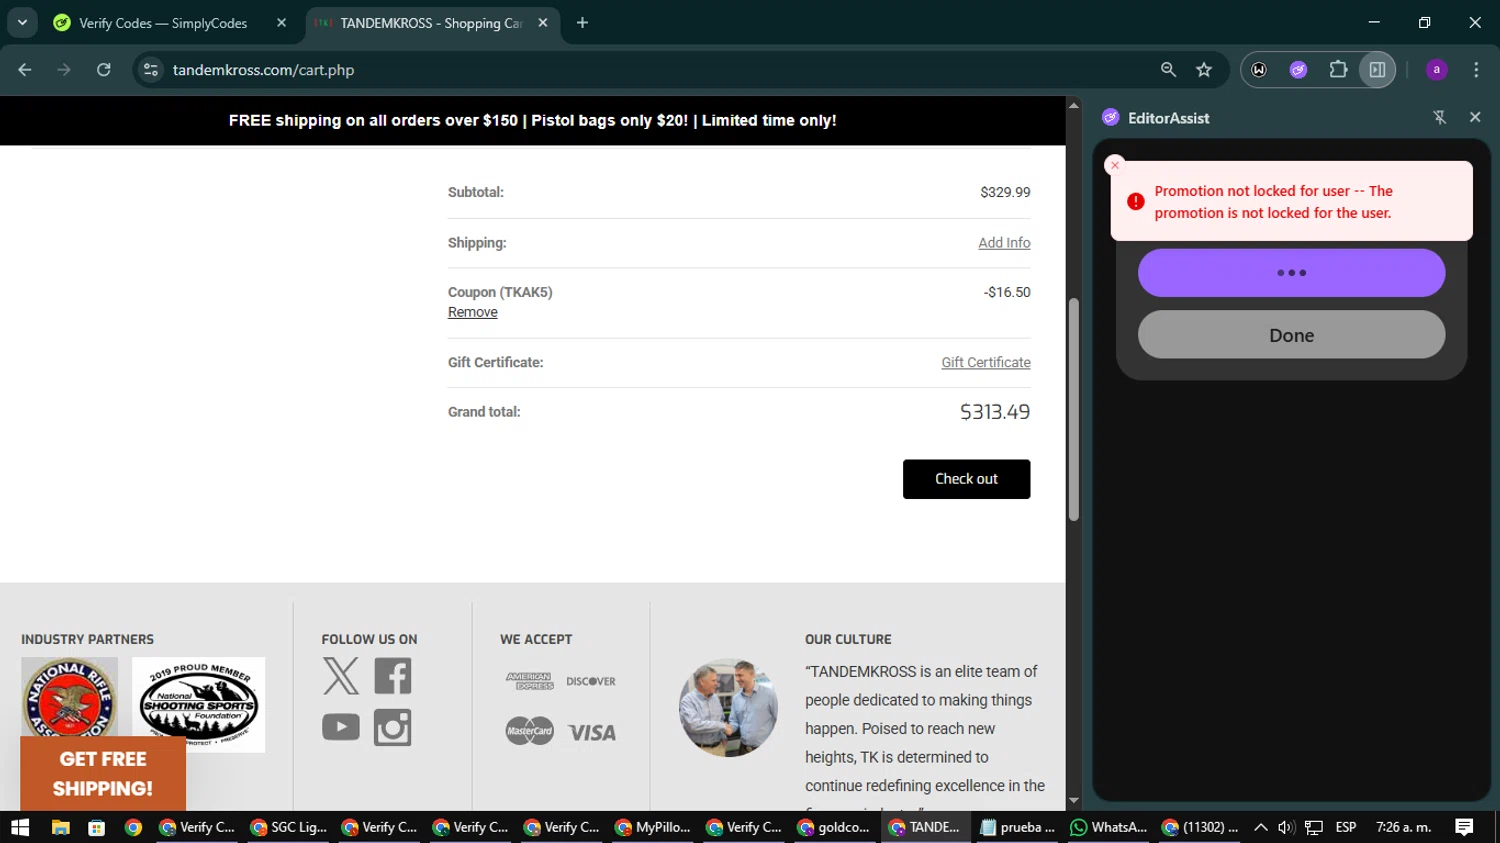
Task: Click the Discover payment logo
Action: [x=591, y=681]
